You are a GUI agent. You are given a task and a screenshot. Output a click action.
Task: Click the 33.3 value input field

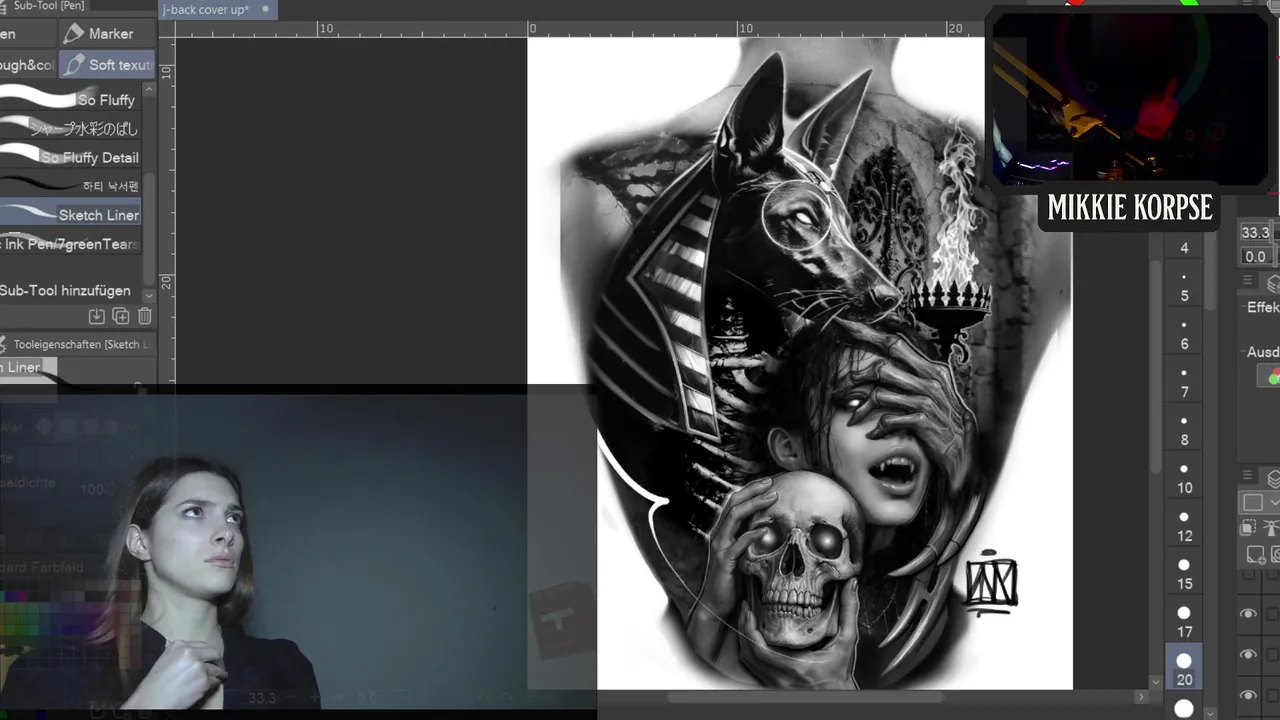pyautogui.click(x=1258, y=232)
